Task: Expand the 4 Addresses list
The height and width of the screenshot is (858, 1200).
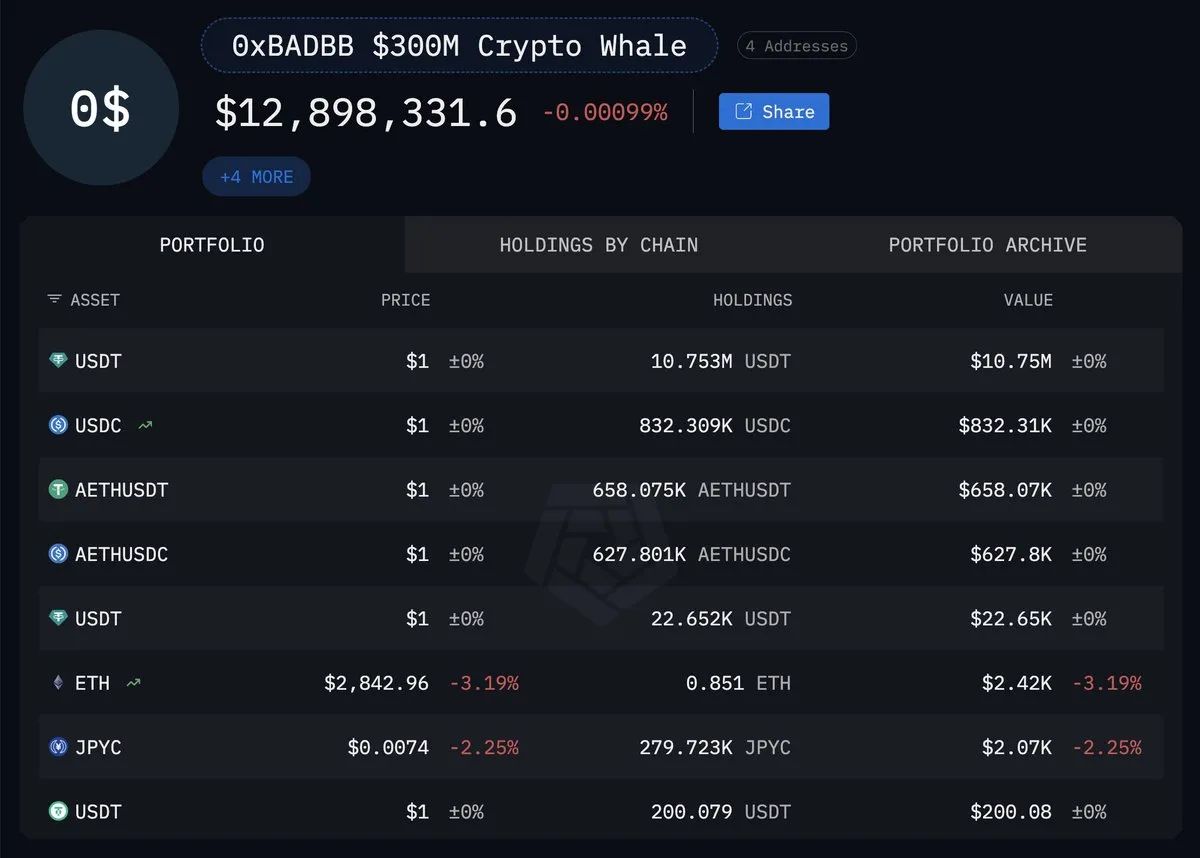Action: pyautogui.click(x=796, y=46)
